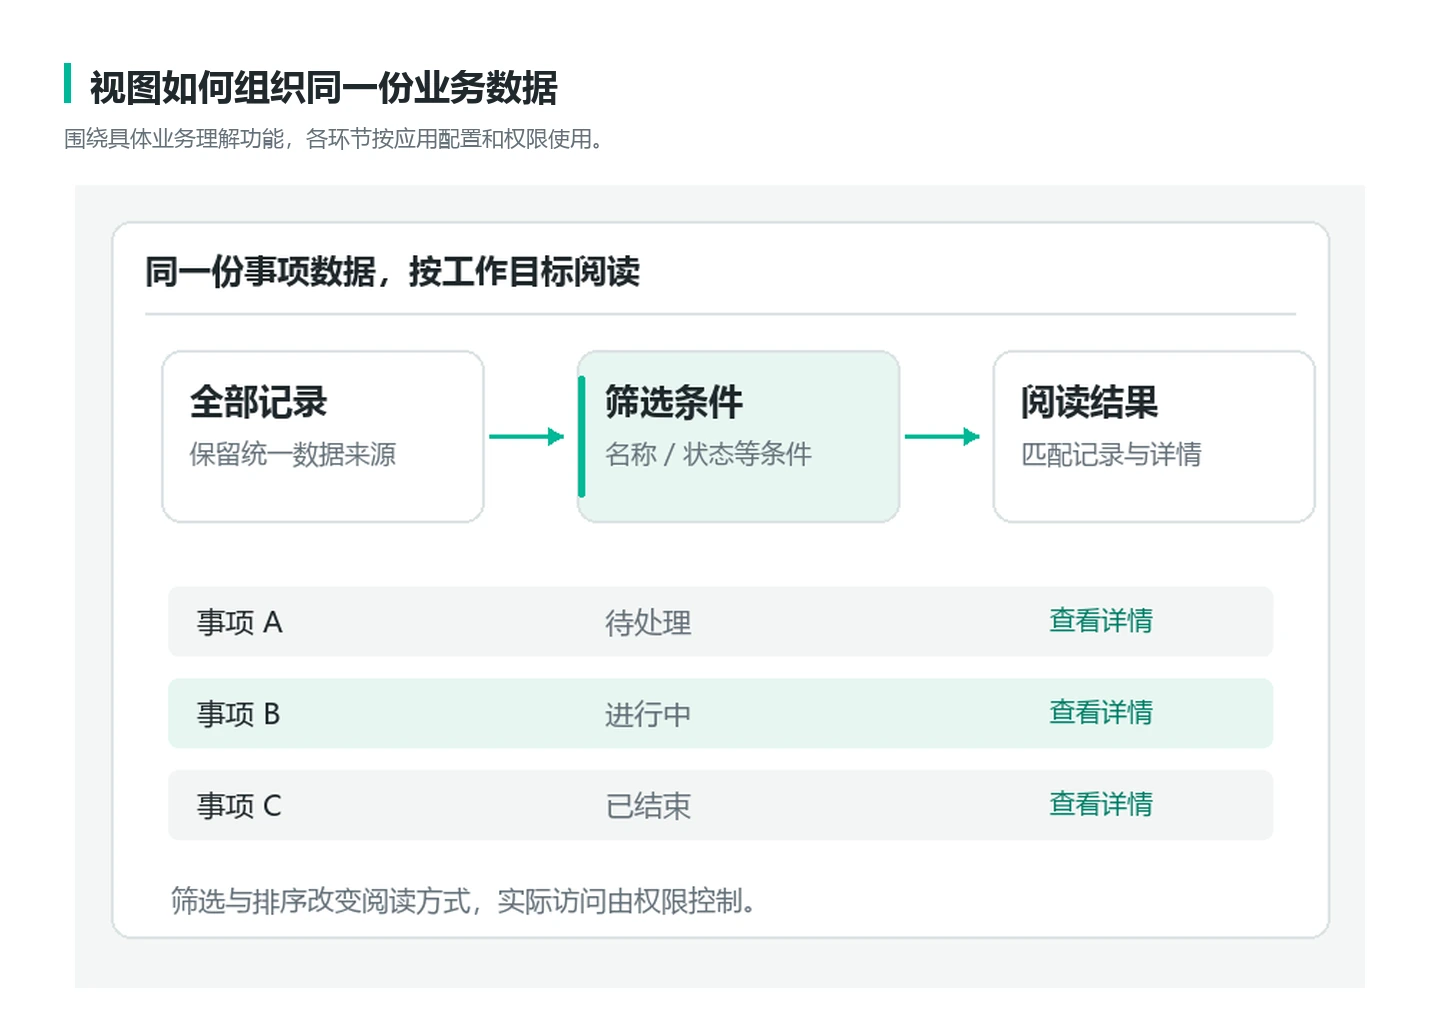Open 查看详情 for 事项 C
Image resolution: width=1440 pixels, height=1030 pixels.
coord(1100,805)
